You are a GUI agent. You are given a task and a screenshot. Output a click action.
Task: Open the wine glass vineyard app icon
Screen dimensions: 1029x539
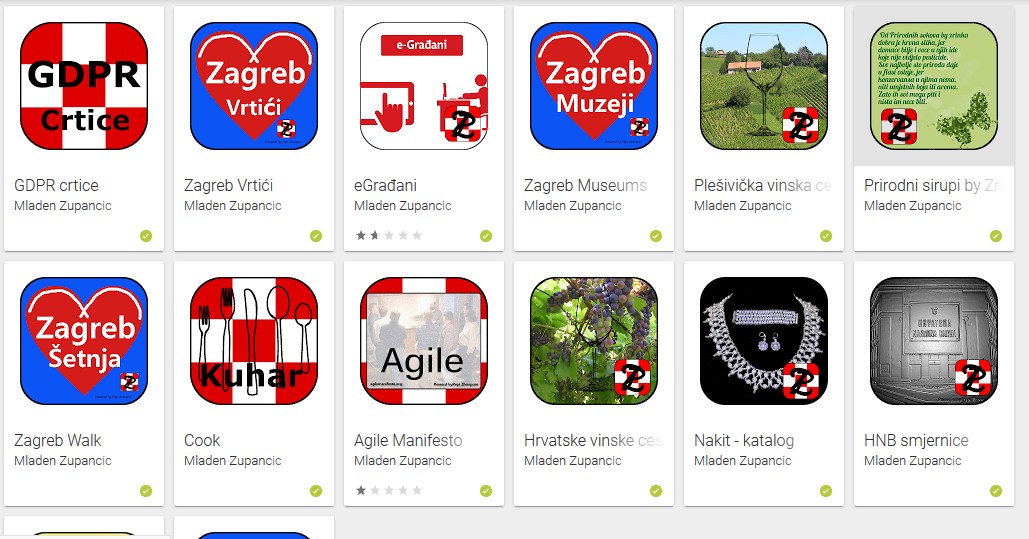tap(764, 86)
